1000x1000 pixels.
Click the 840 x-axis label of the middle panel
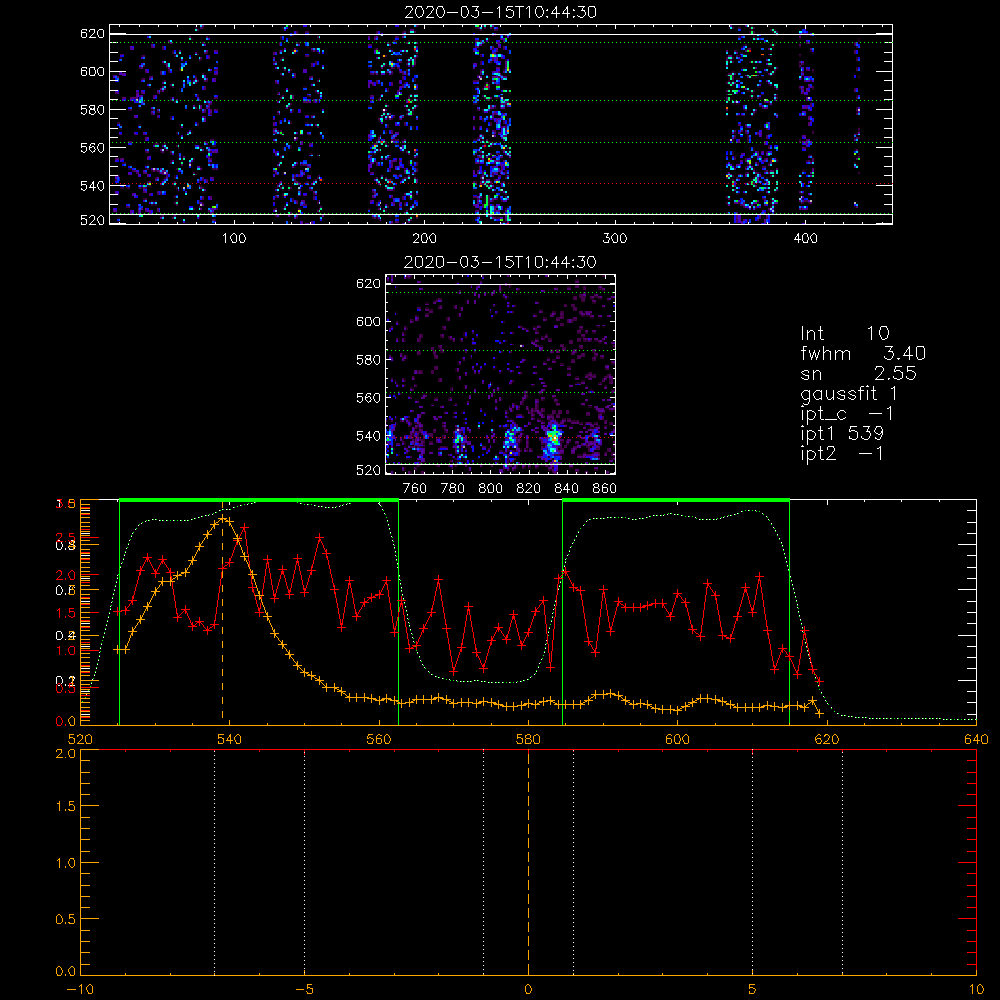click(x=566, y=489)
